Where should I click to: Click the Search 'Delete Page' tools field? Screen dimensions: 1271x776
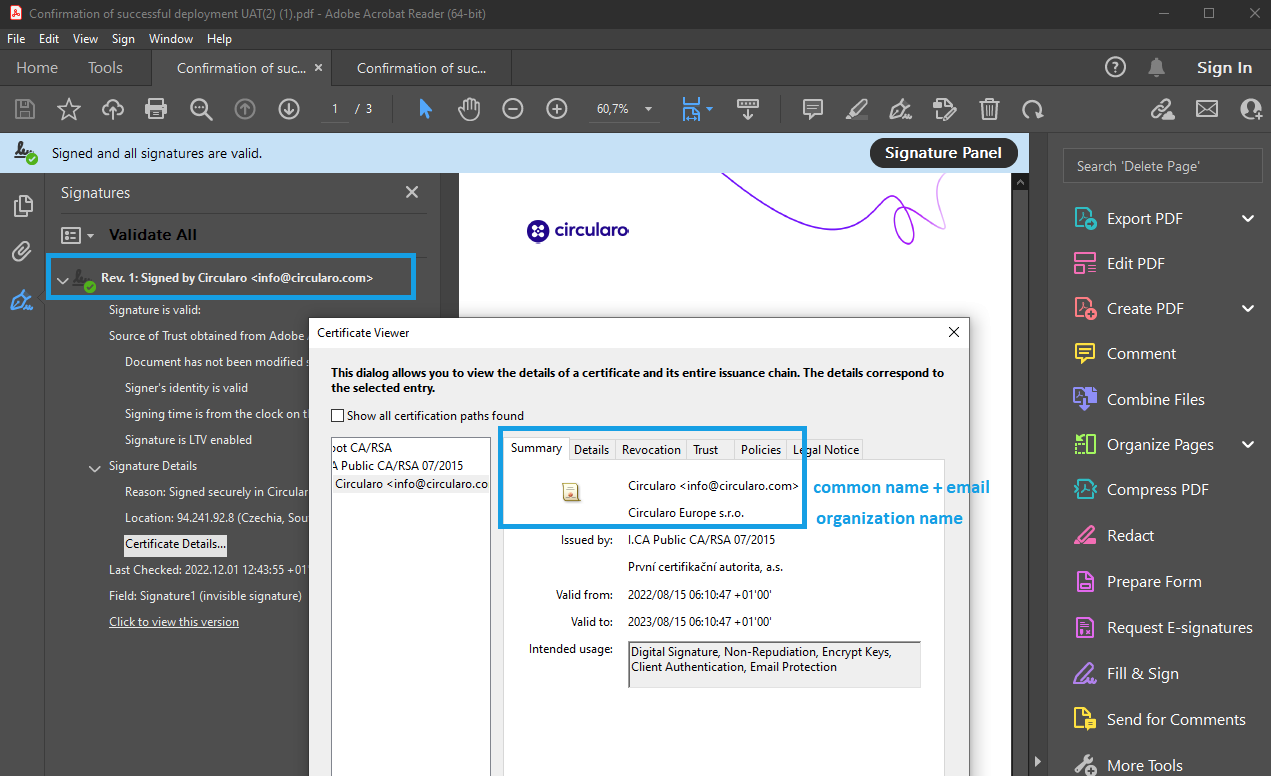pos(1162,166)
